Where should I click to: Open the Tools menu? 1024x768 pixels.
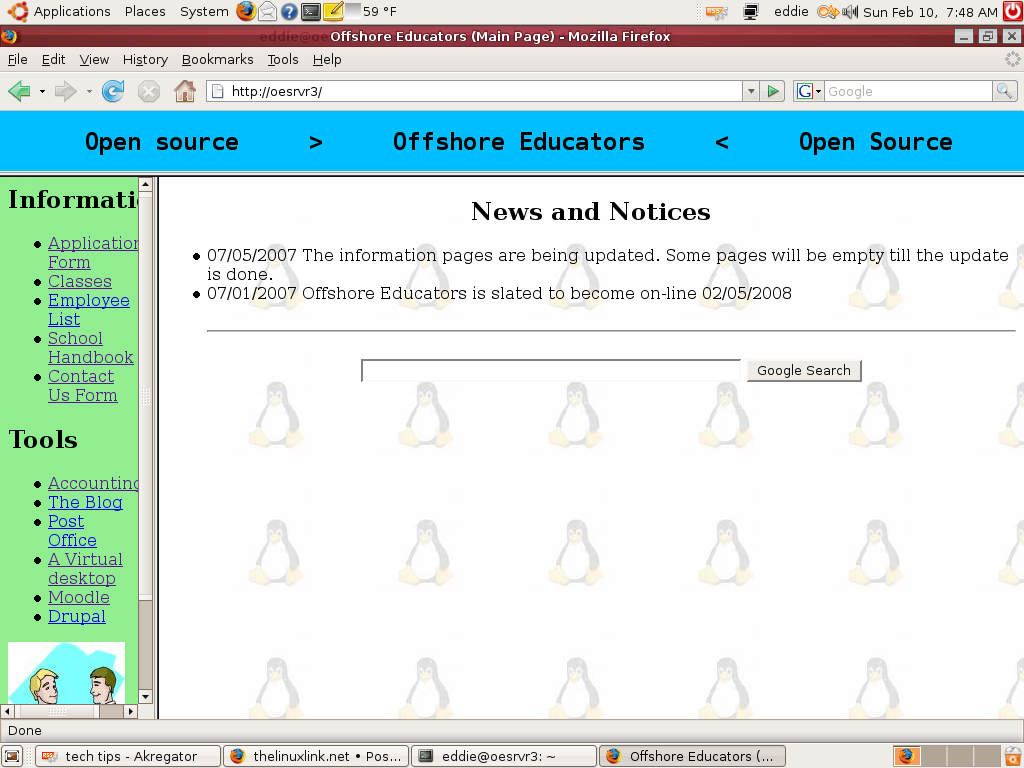tap(283, 59)
